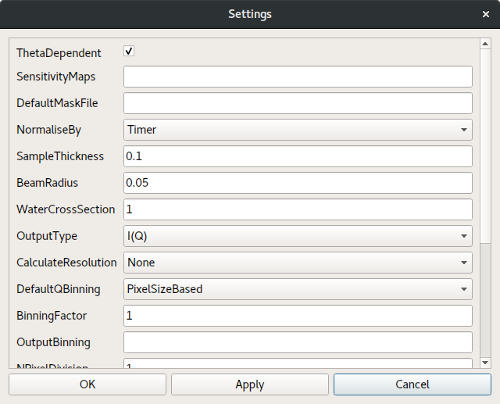This screenshot has height=404, width=500.
Task: Open the DefaultQBinning PixelSizeBased dropdown
Action: tap(298, 289)
